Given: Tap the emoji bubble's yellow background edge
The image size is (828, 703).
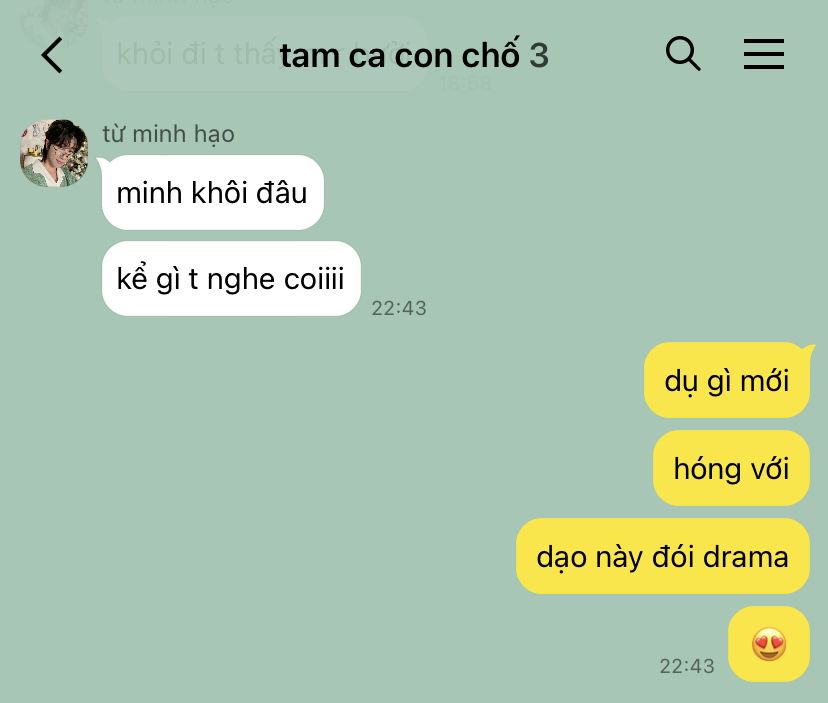Looking at the screenshot, I should [738, 644].
